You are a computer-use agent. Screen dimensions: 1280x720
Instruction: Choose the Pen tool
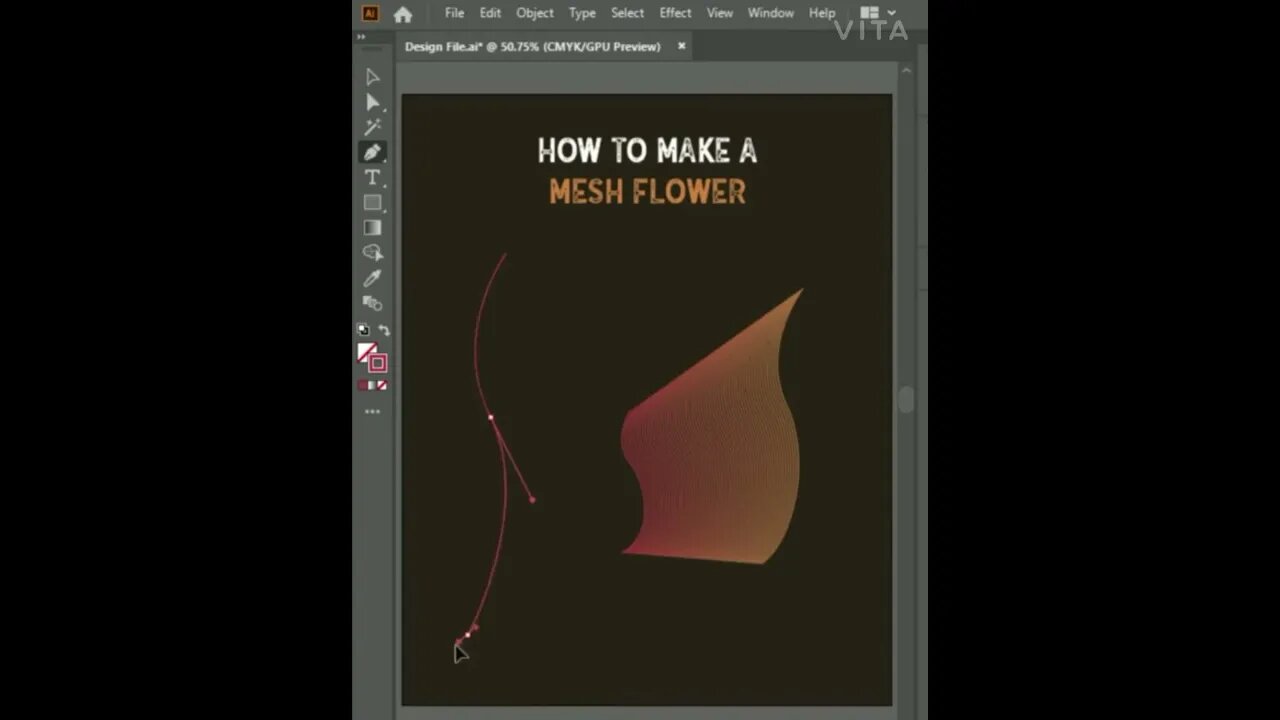[x=372, y=152]
